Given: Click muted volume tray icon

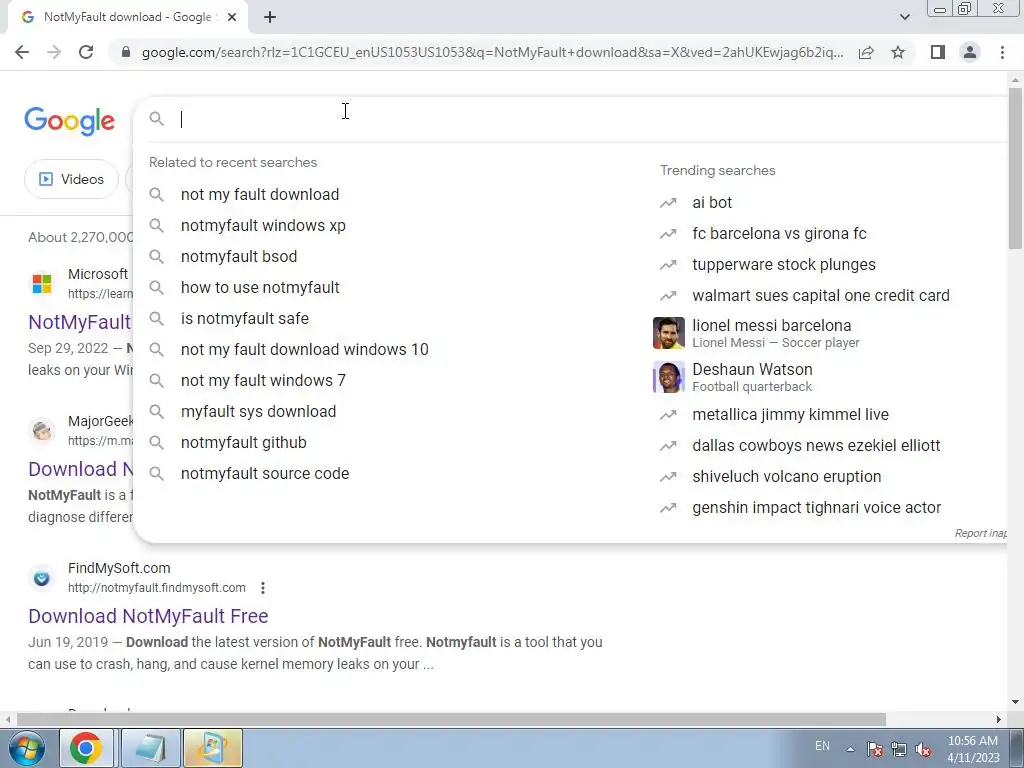Looking at the screenshot, I should click(x=923, y=749).
